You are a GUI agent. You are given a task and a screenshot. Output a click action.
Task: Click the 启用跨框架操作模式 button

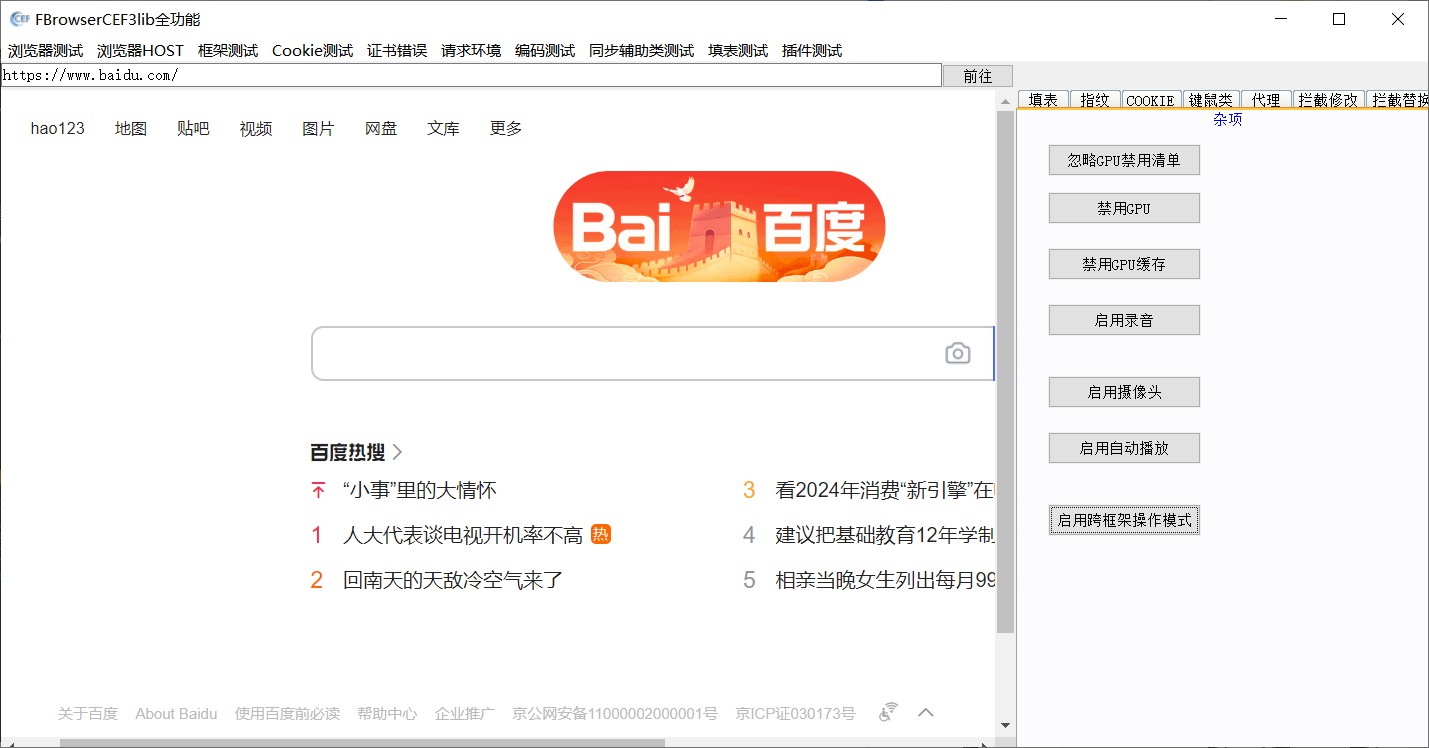coord(1124,520)
